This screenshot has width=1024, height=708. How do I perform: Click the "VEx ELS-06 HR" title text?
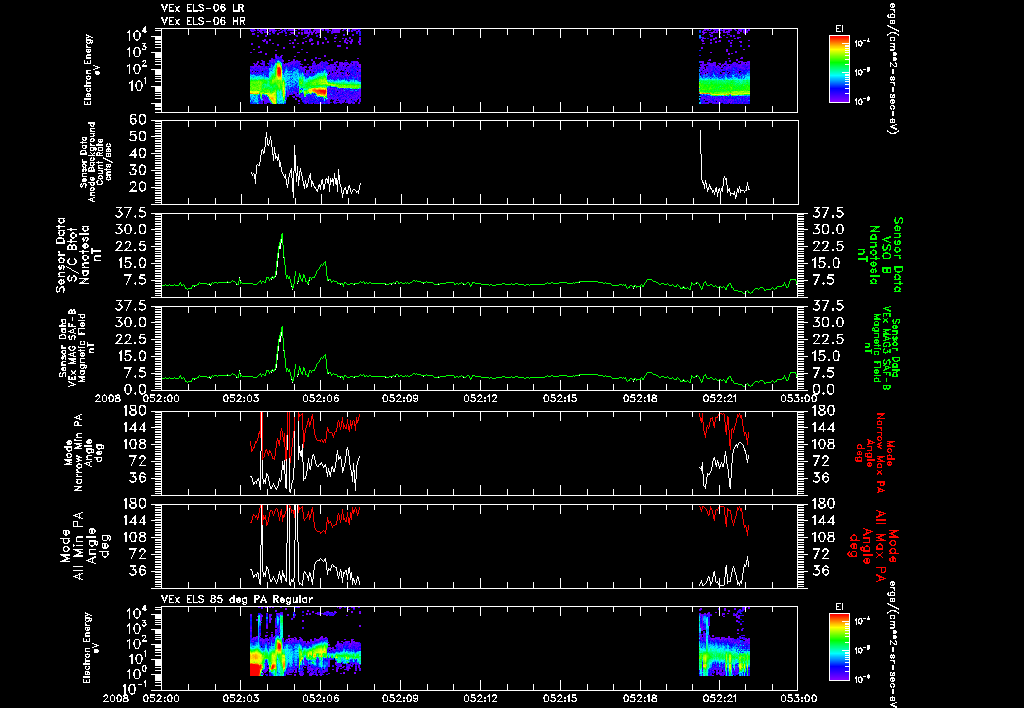point(202,21)
